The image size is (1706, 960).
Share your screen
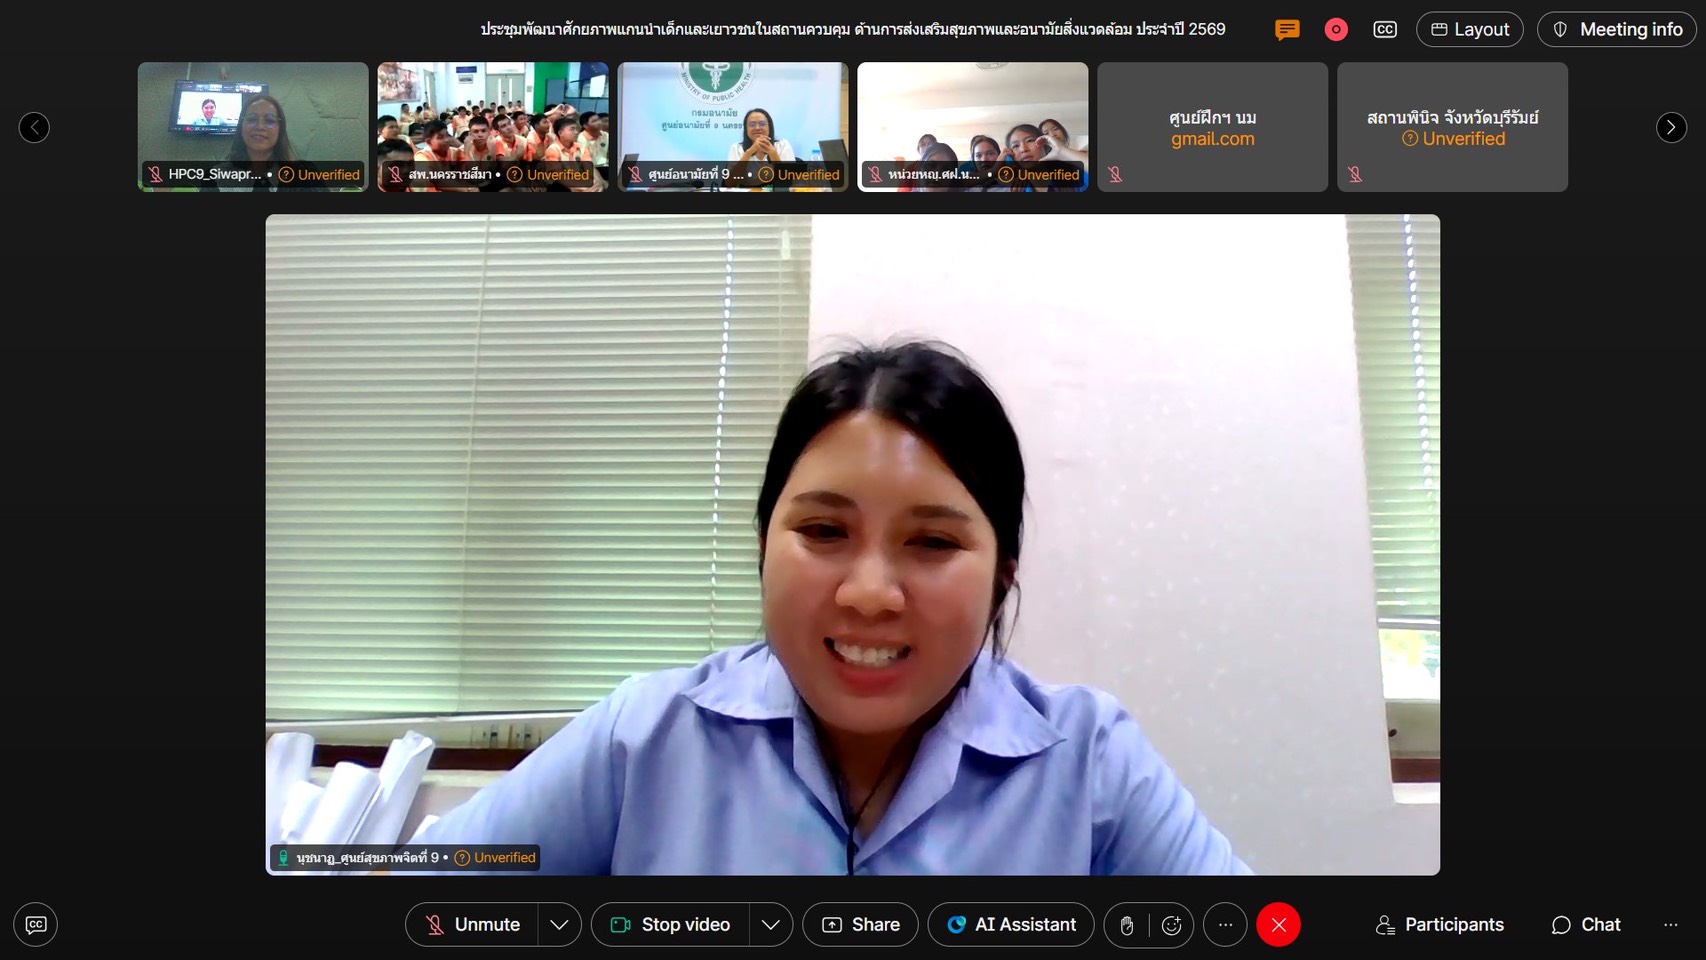coord(861,925)
